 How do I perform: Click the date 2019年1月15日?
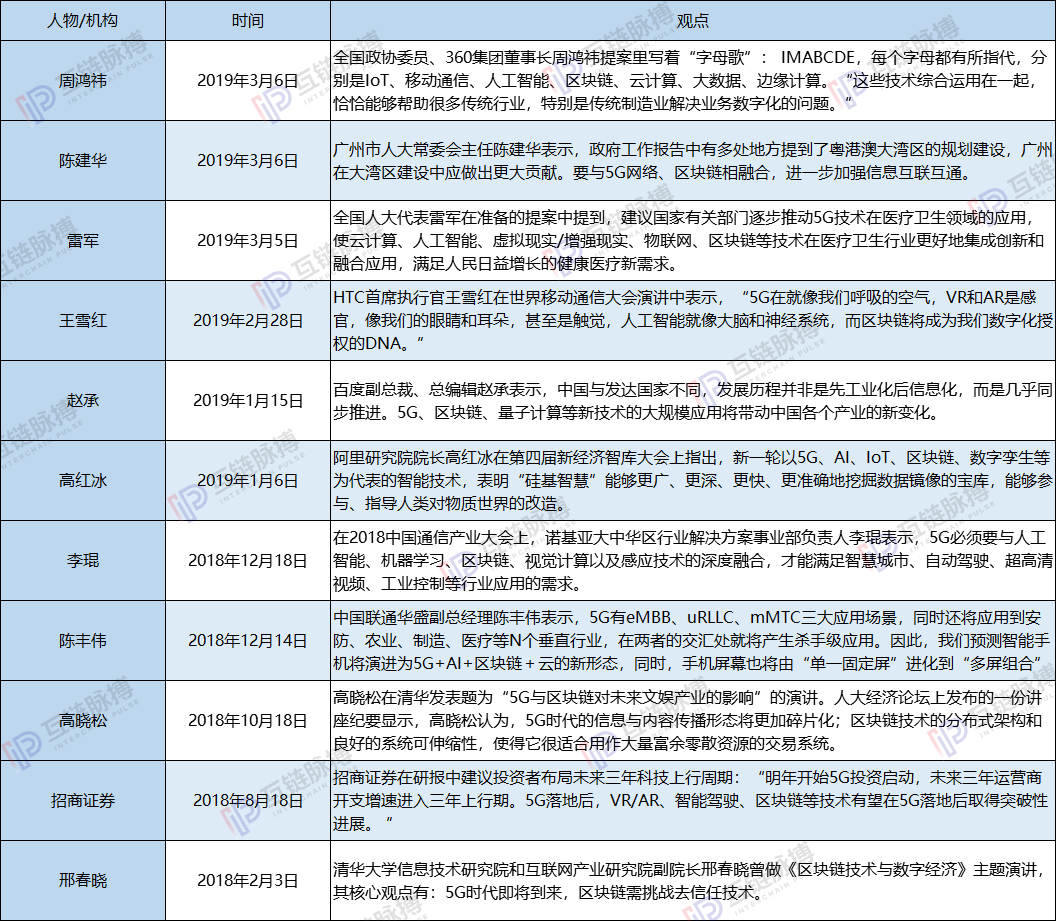click(x=248, y=401)
